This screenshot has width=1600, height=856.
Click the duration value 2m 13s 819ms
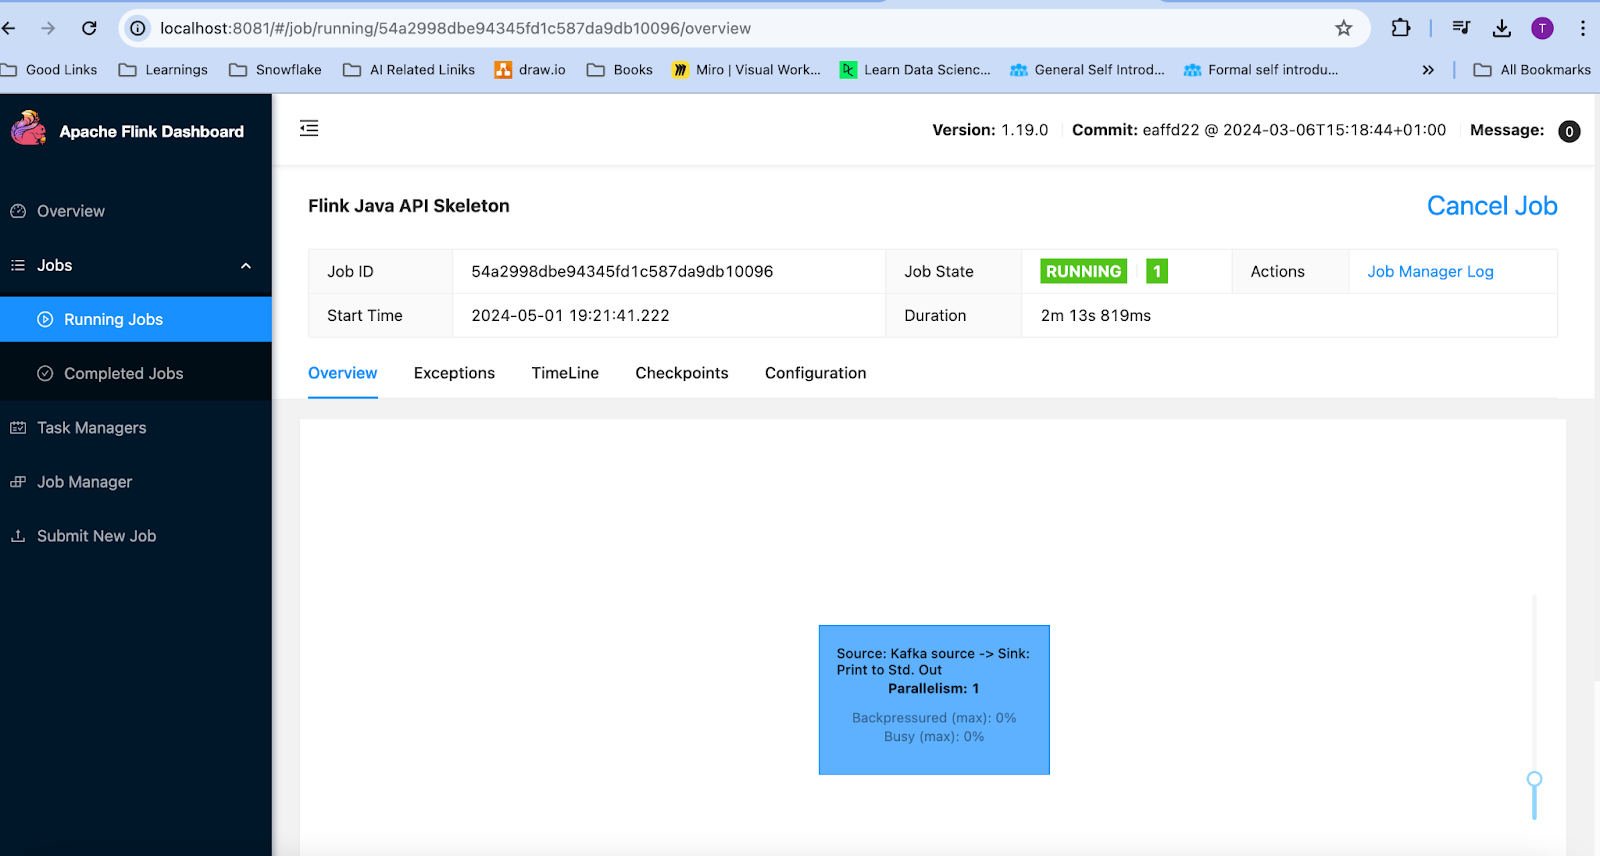pyautogui.click(x=1096, y=316)
